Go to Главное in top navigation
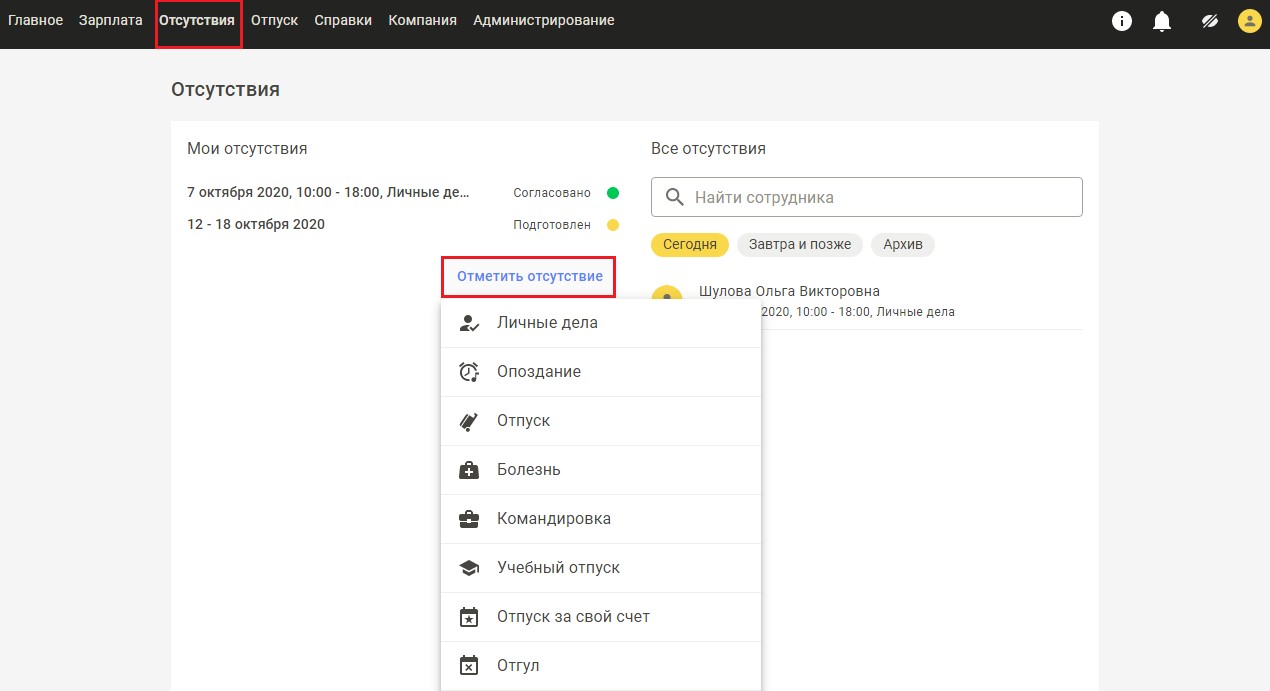The height and width of the screenshot is (691, 1270). (x=35, y=20)
